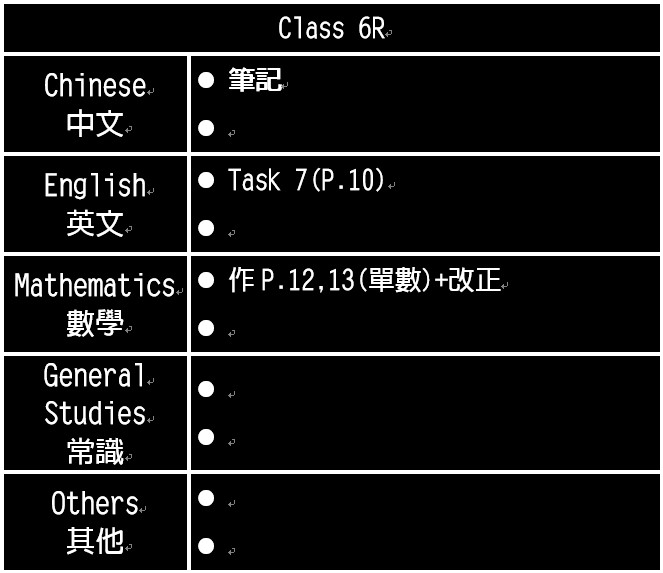663x573 pixels.
Task: Select the Chinese 中文 subject cell
Action: pos(96,104)
